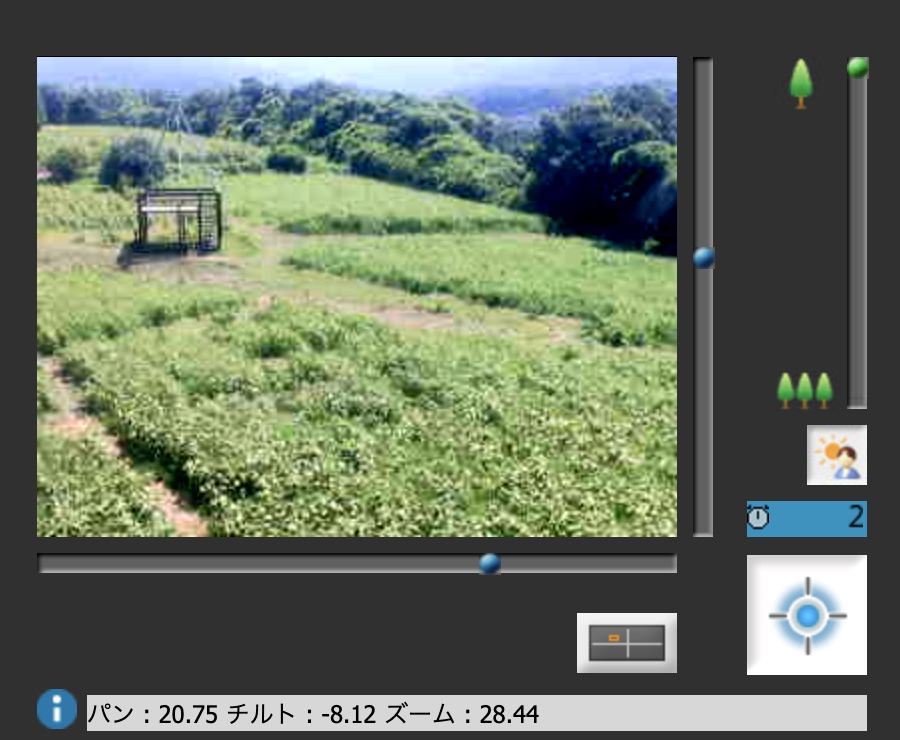Viewport: 900px width, 740px height.
Task: Click the blue control time remaining bar
Action: tap(807, 519)
